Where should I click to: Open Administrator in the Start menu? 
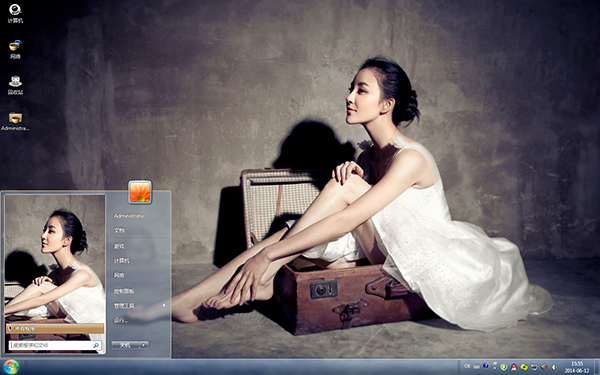click(x=129, y=216)
